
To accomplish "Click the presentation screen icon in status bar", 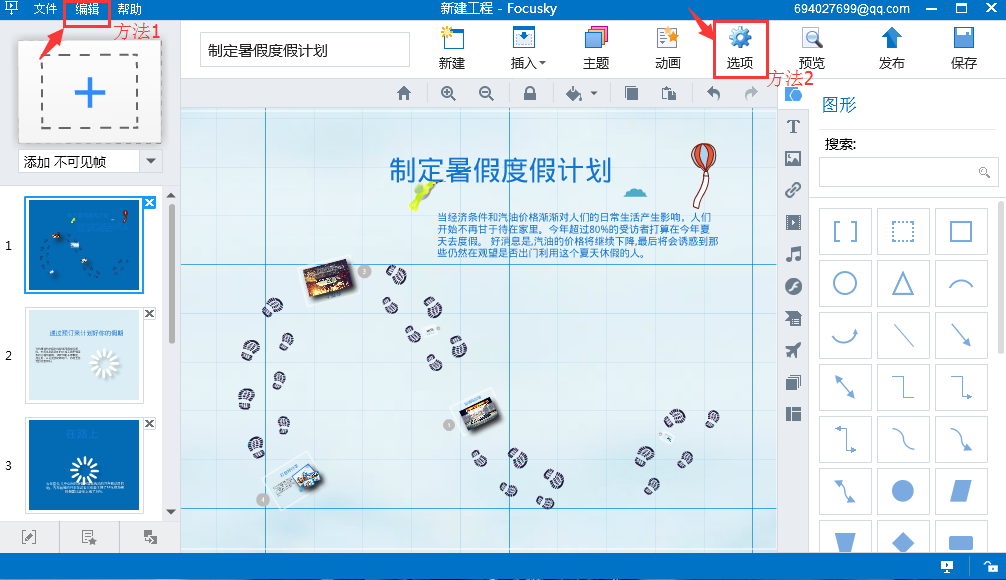I will 947,566.
